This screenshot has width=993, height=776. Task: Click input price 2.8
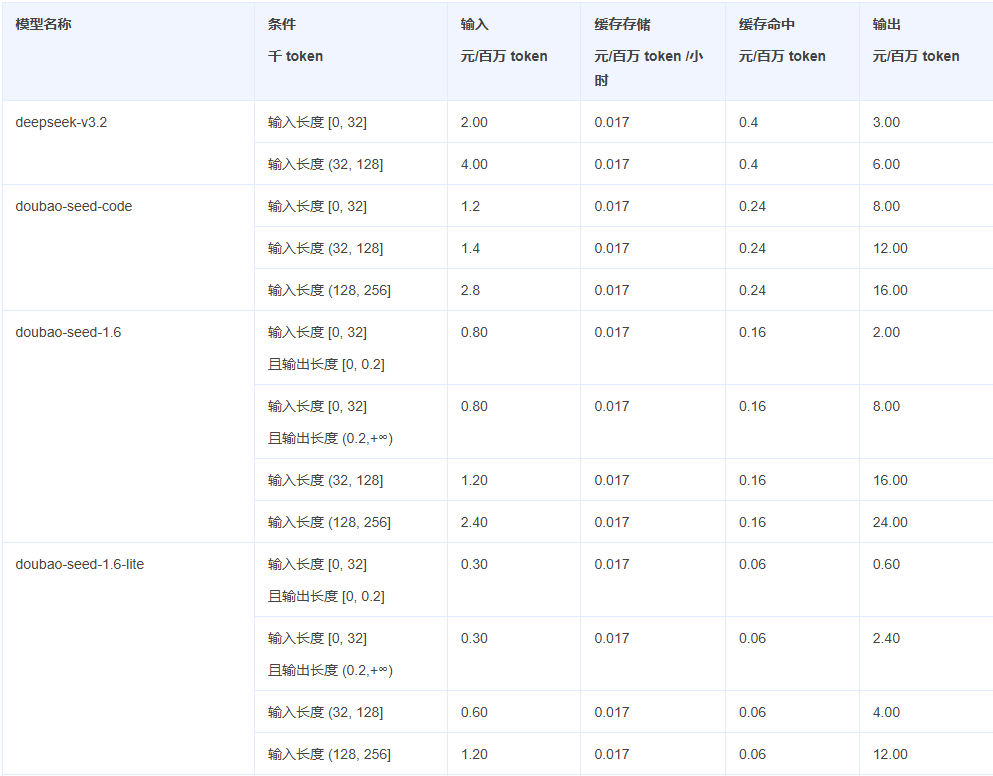pos(470,290)
